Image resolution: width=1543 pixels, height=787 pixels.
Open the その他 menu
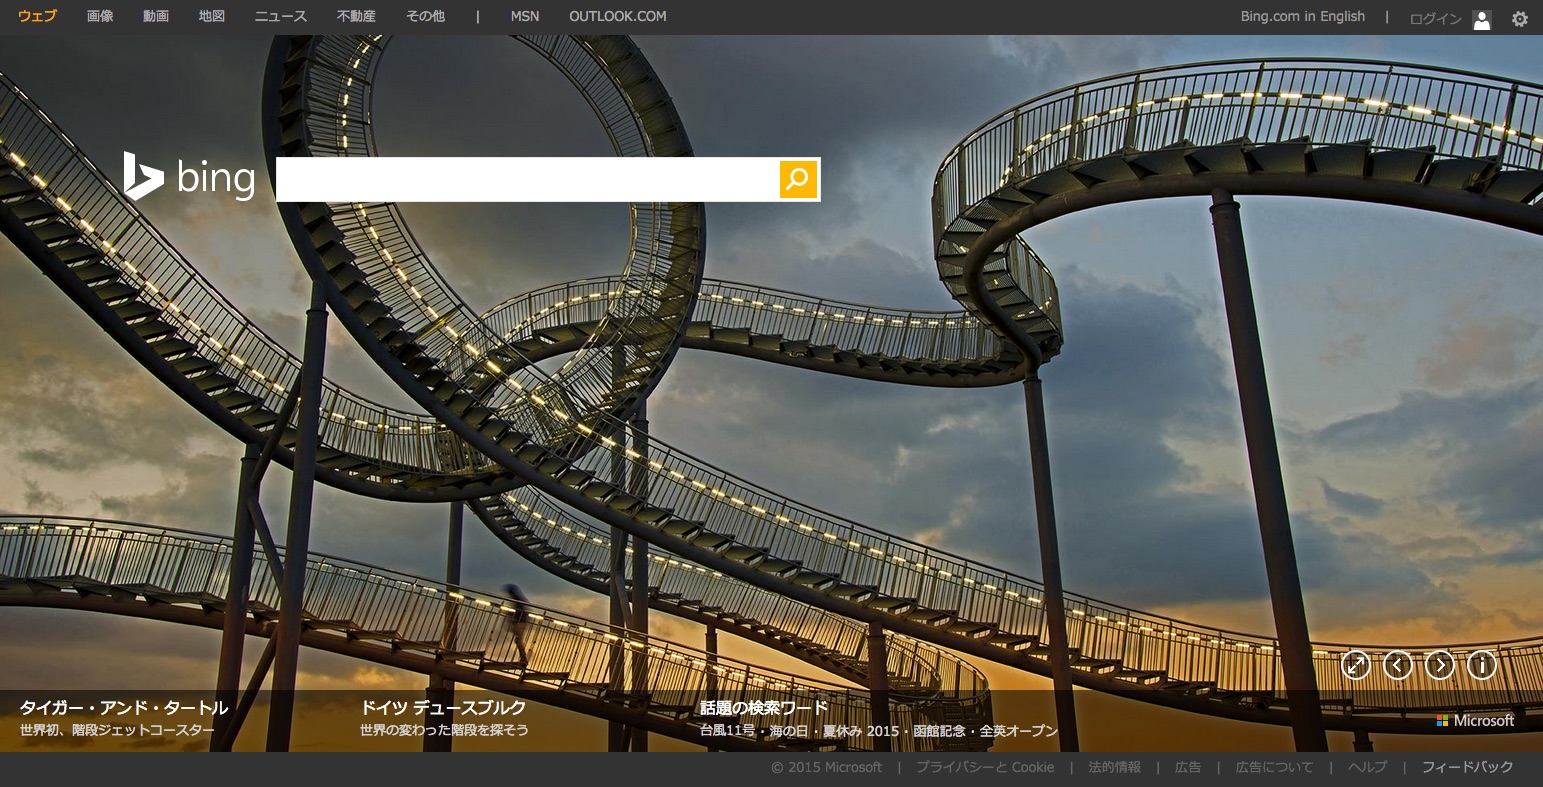[425, 16]
